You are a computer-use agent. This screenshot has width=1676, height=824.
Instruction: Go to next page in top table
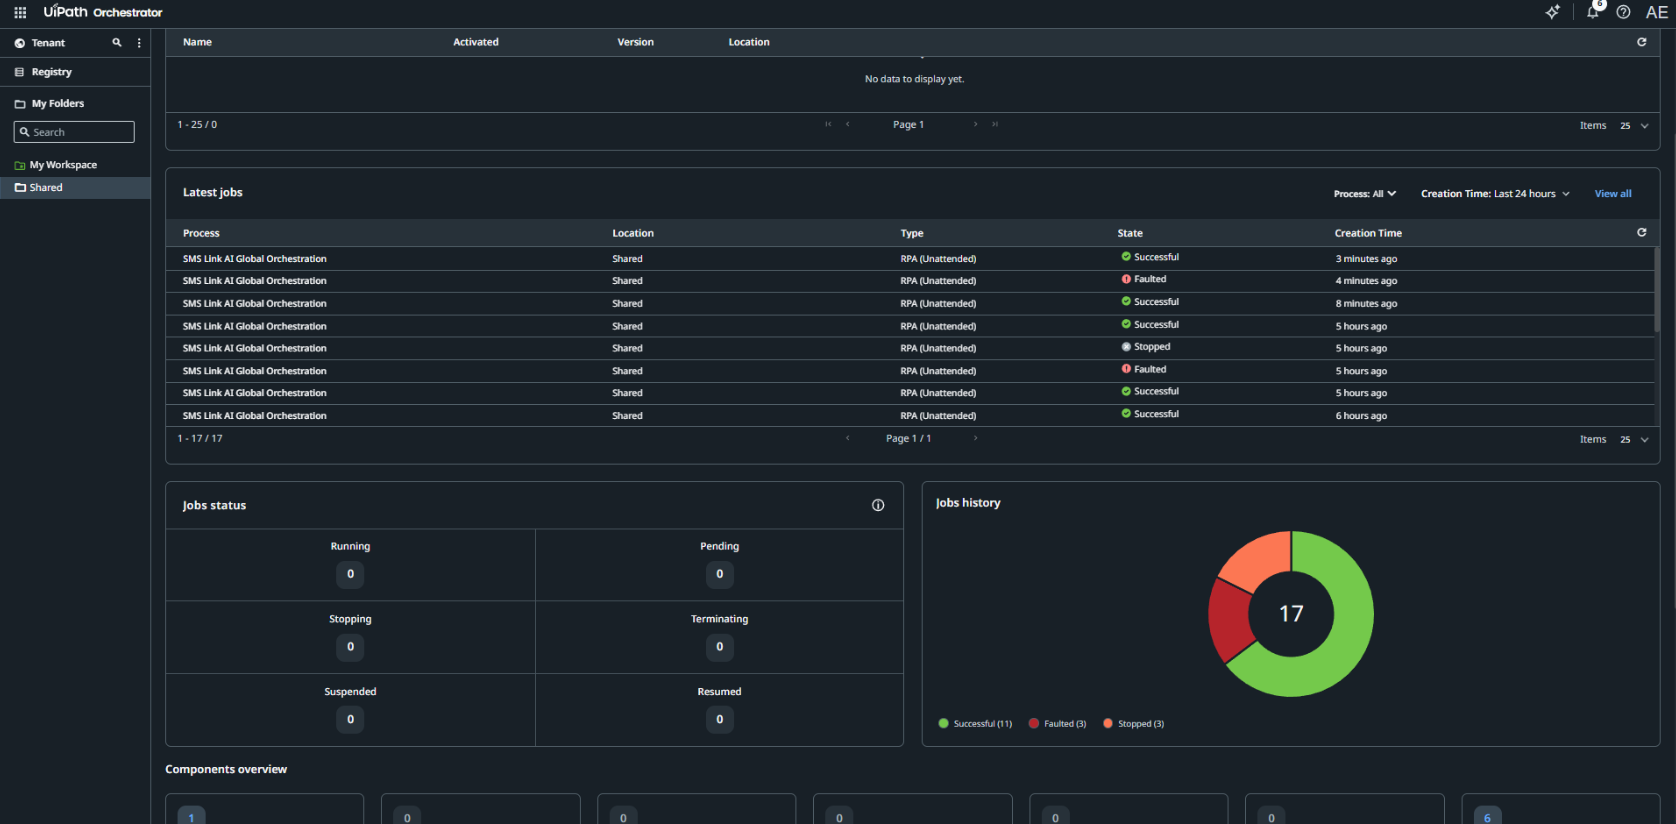pyautogui.click(x=976, y=124)
